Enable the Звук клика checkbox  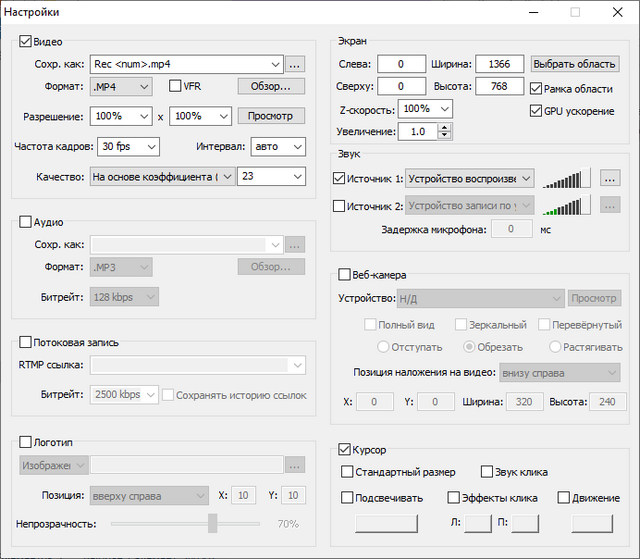pyautogui.click(x=487, y=472)
